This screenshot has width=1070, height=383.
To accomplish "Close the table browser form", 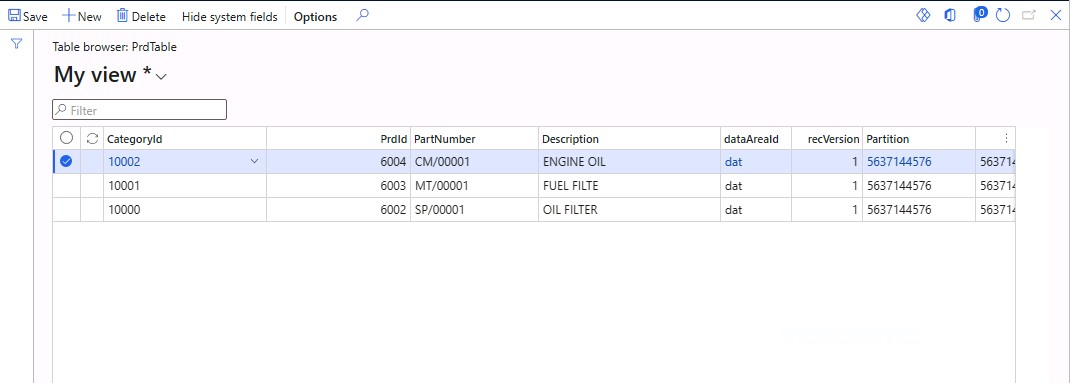I will (x=1055, y=15).
